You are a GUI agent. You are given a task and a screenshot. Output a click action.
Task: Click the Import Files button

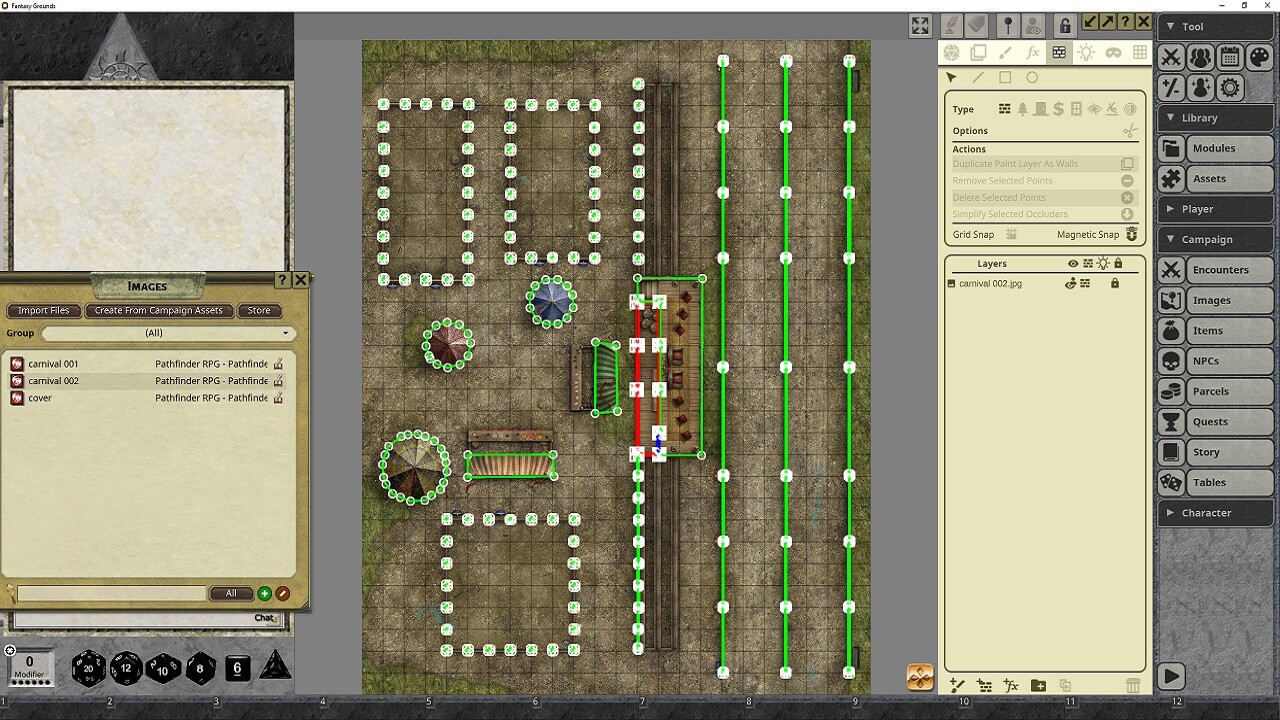(43, 310)
